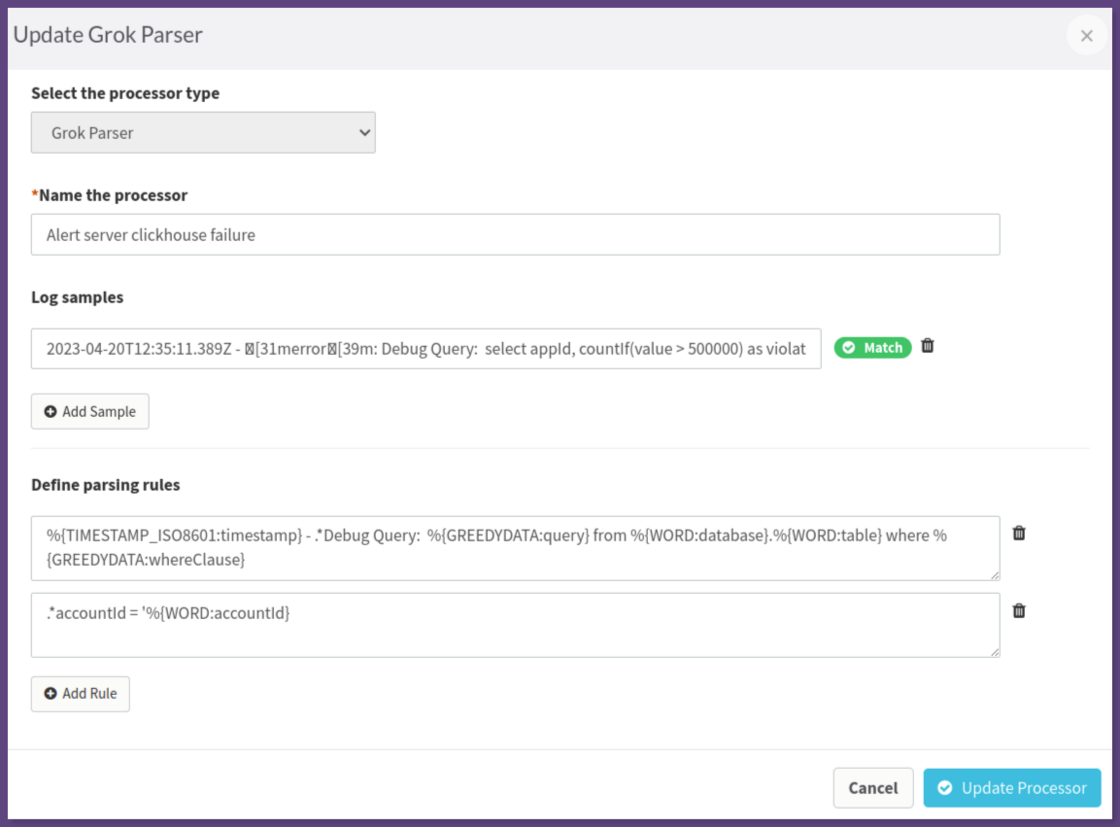Click the TIMESTAMP_ISO8601 parsing rule textarea
Image resolution: width=1120 pixels, height=827 pixels.
click(515, 548)
